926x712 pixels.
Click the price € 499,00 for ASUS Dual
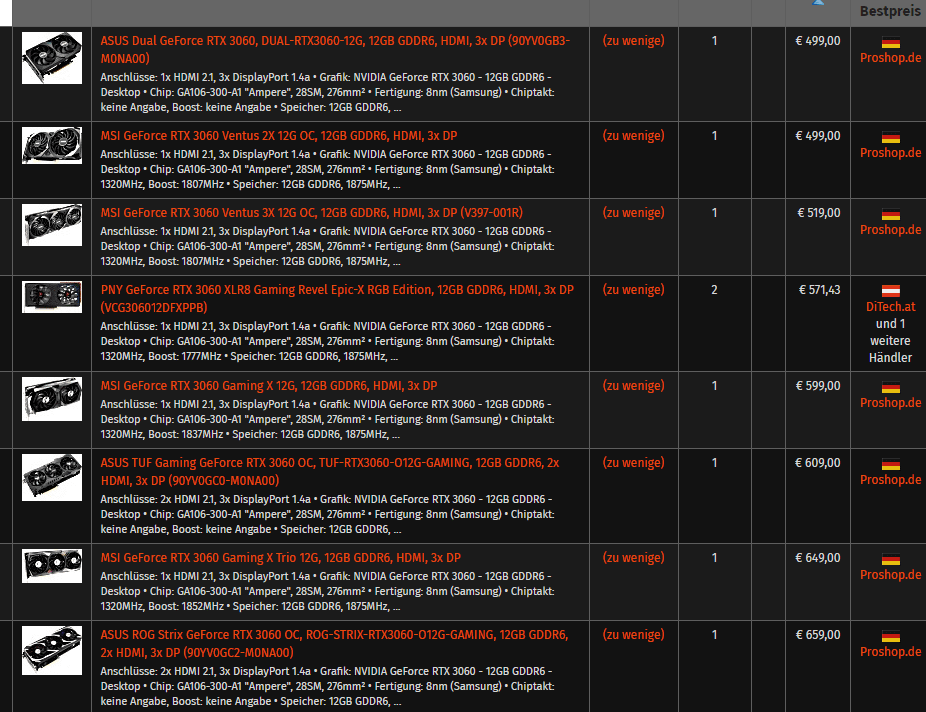tap(817, 41)
